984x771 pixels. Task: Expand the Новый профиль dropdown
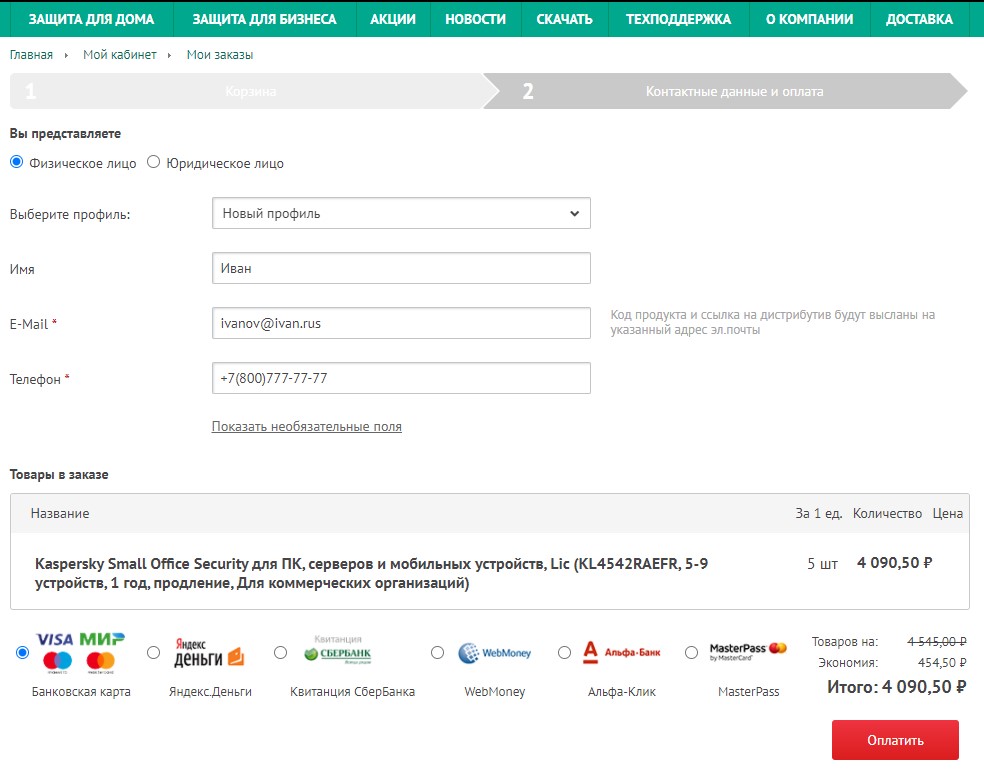(401, 213)
